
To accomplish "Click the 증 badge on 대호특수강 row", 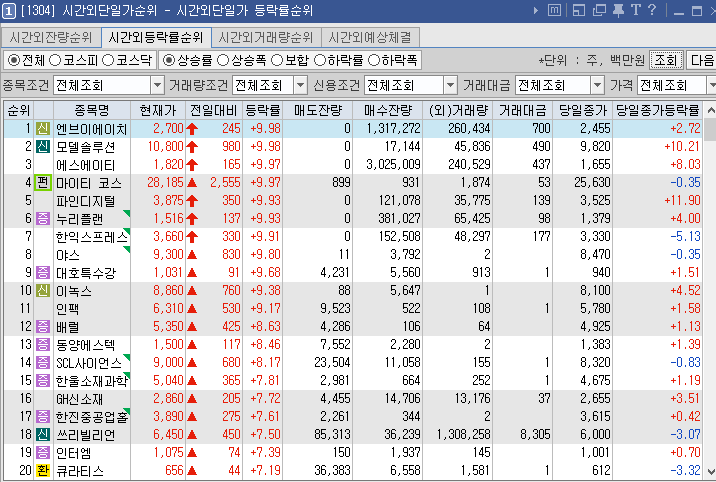I will [43, 272].
